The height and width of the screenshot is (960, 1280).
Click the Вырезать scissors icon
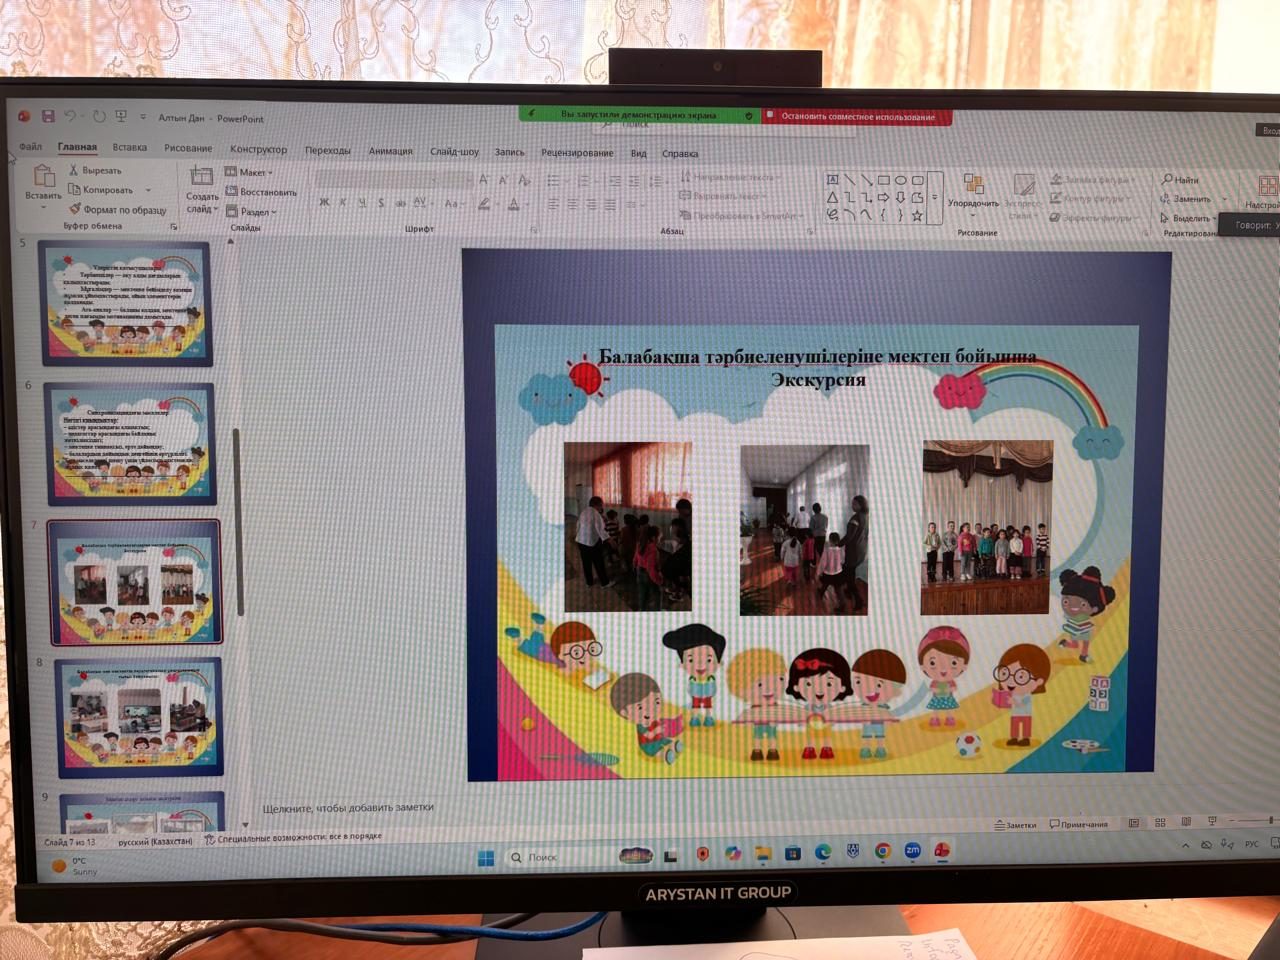[73, 170]
